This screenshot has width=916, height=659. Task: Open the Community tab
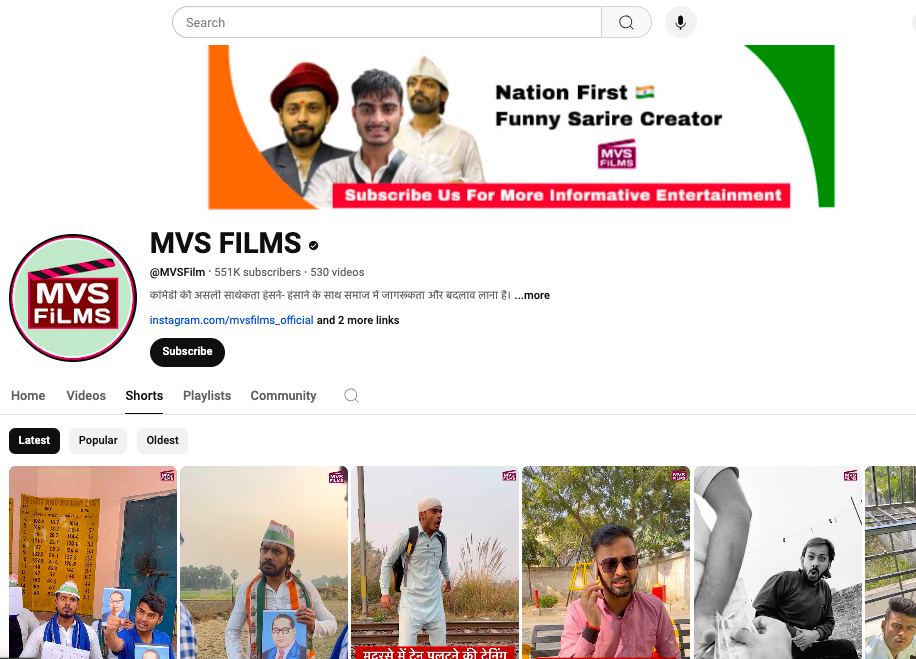point(283,396)
